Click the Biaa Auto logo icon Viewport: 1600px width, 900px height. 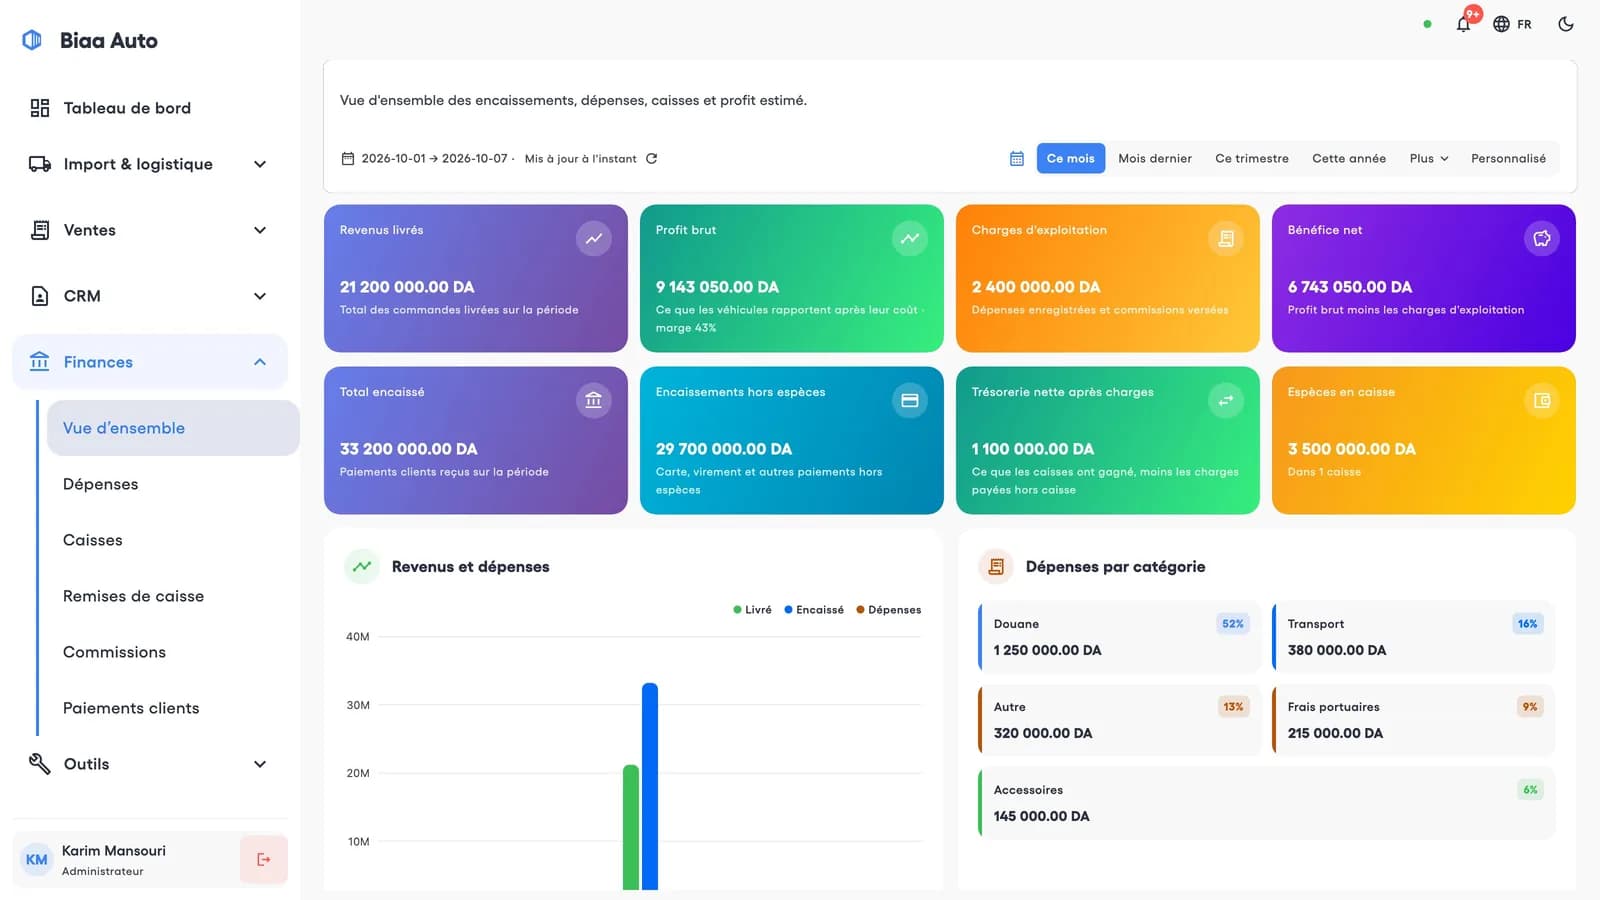coord(32,40)
